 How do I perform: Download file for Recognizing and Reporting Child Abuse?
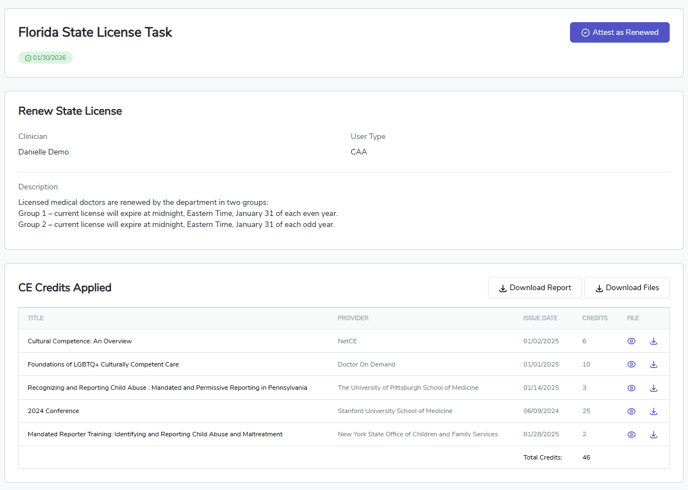coord(653,388)
